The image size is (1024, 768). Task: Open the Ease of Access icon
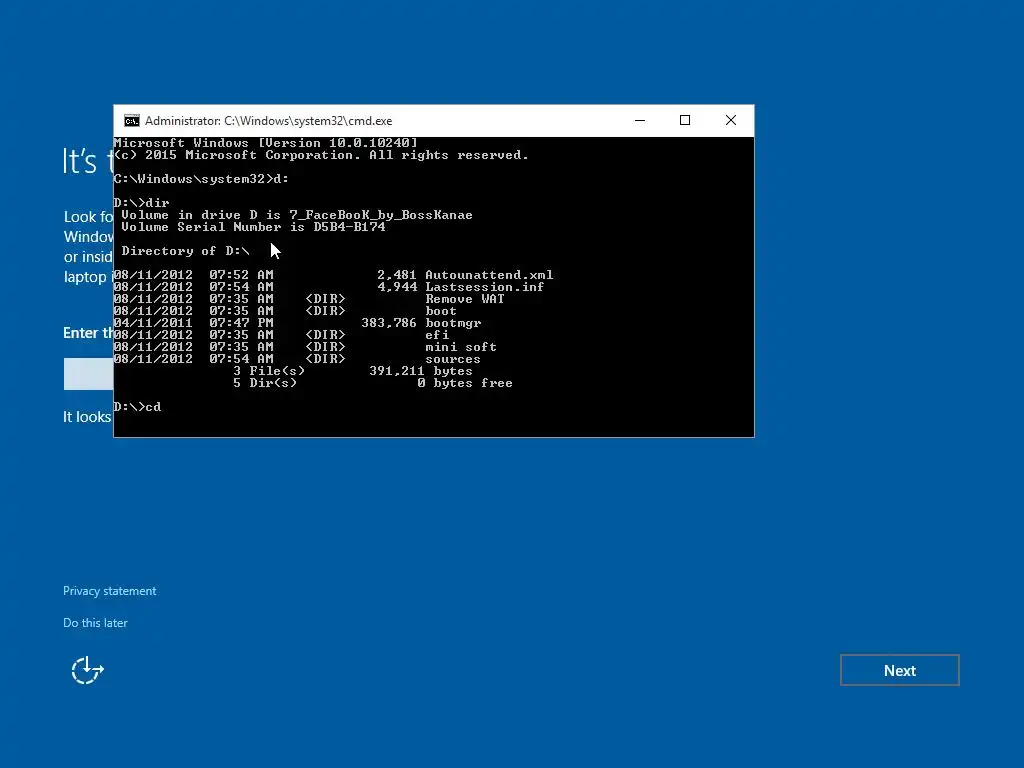[88, 670]
